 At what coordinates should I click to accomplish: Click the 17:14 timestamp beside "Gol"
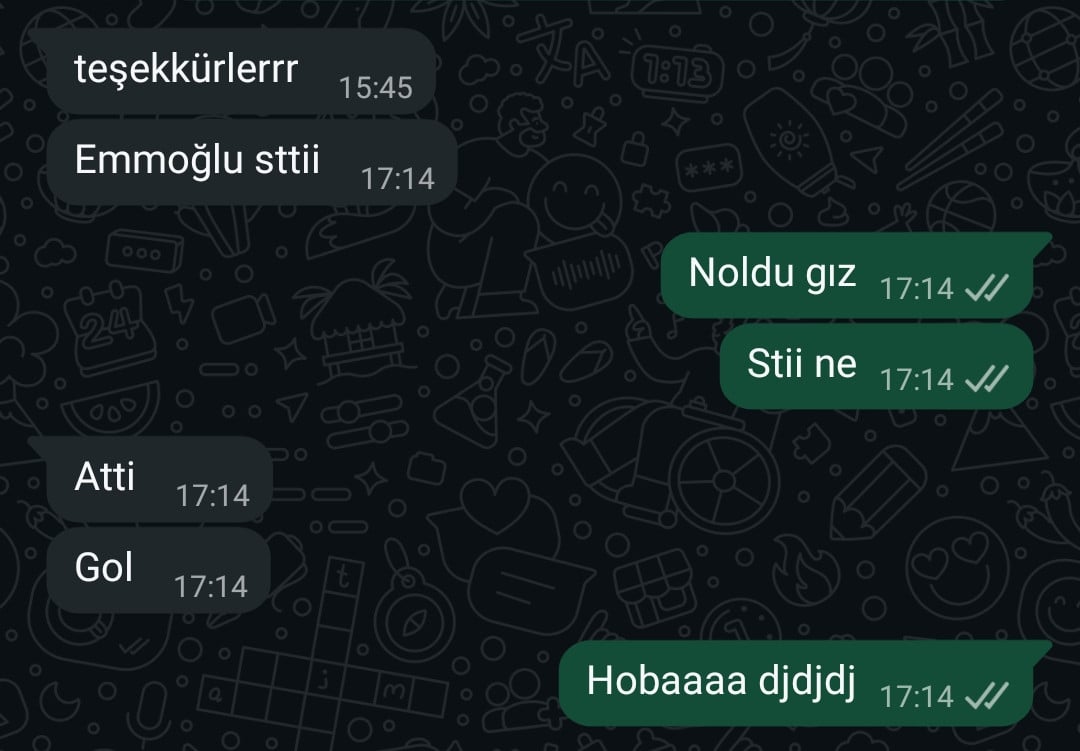point(211,586)
